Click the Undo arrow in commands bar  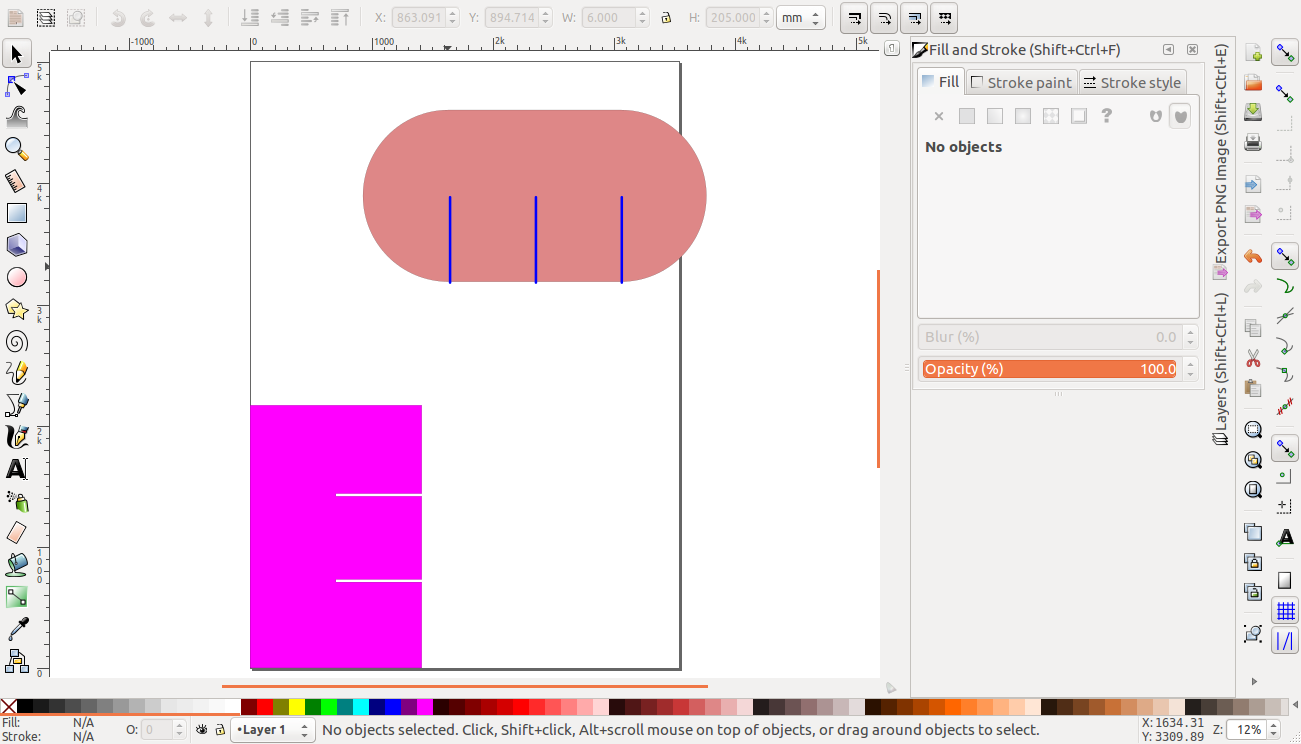click(1253, 257)
